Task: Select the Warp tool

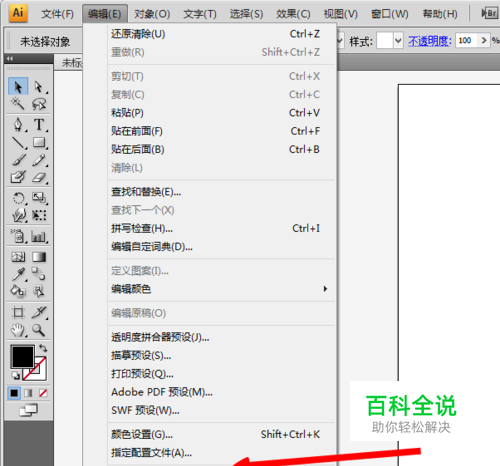Action: 18,215
